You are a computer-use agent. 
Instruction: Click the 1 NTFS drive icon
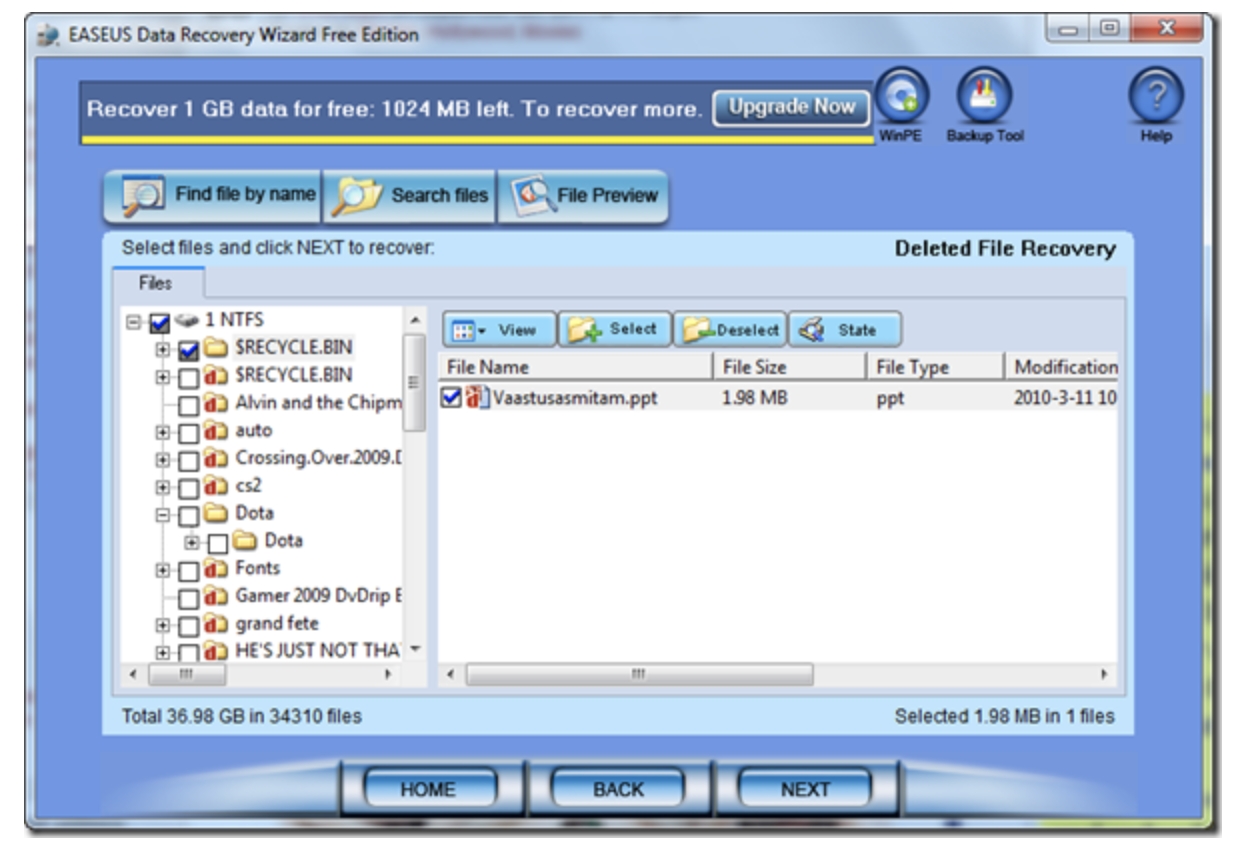click(x=186, y=322)
